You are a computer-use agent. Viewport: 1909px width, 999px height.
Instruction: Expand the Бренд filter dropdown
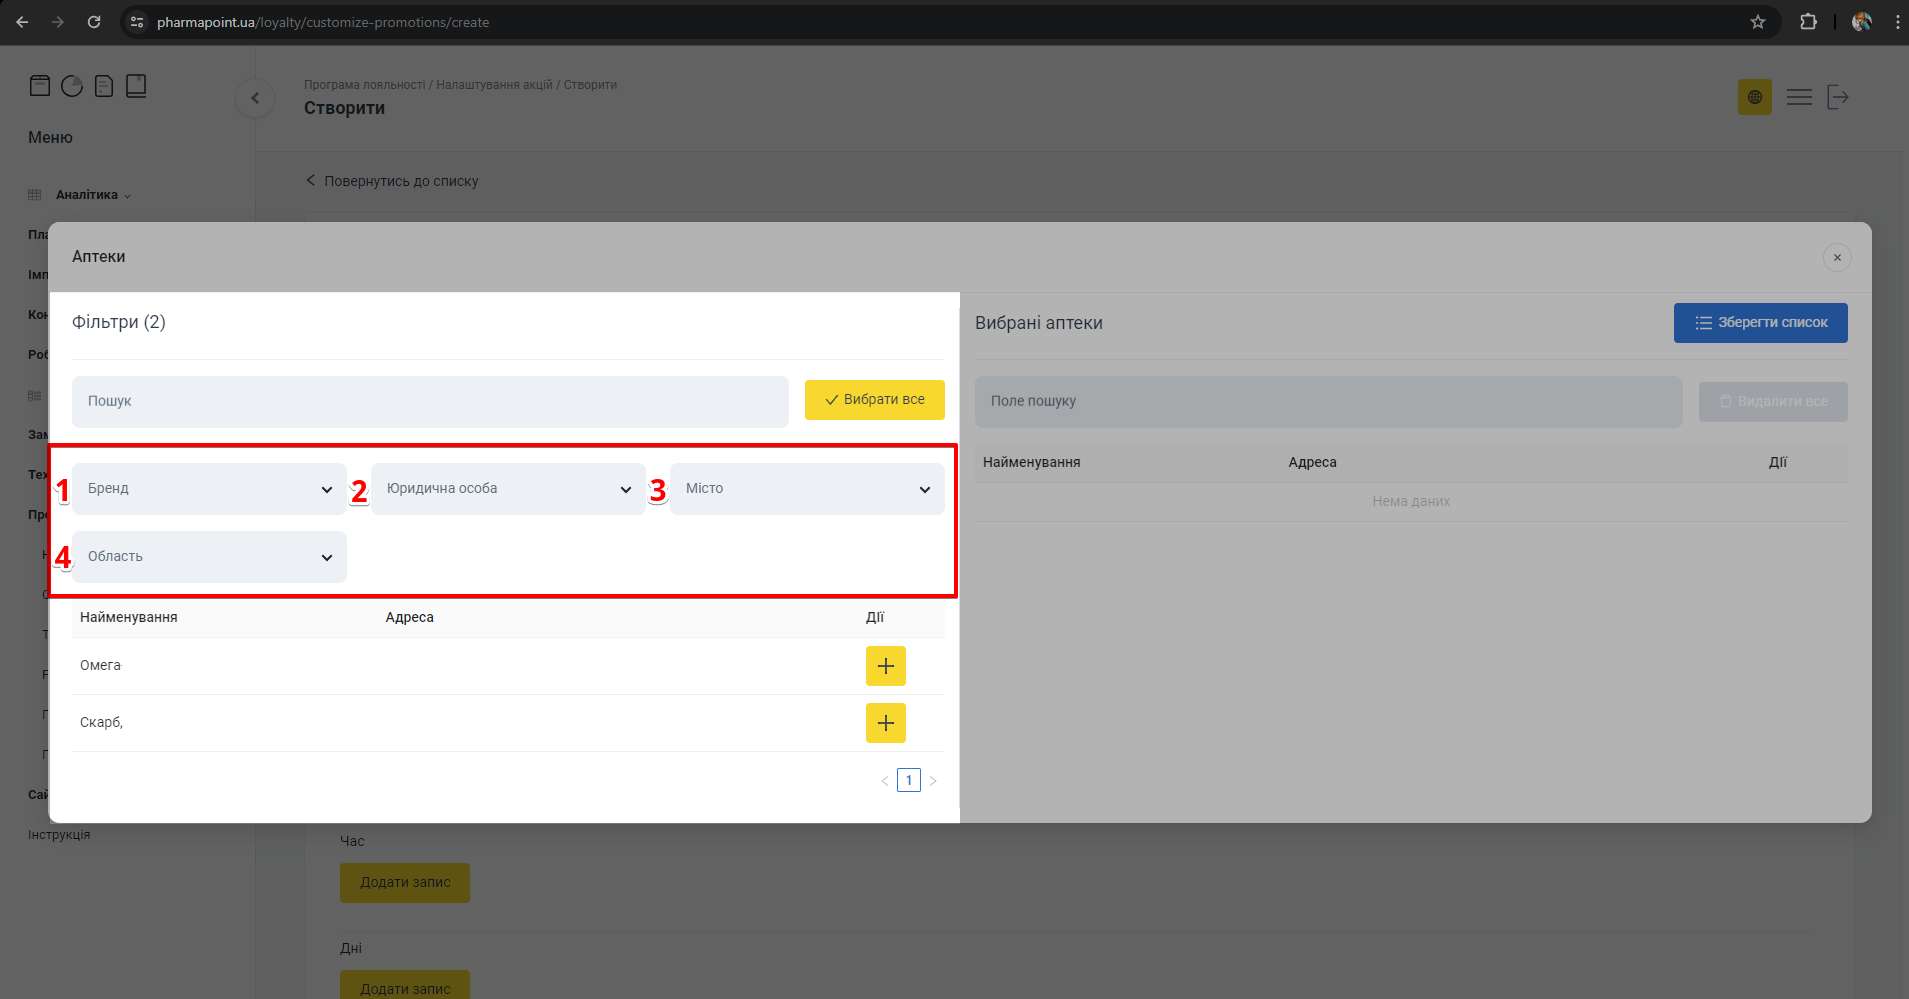(209, 489)
